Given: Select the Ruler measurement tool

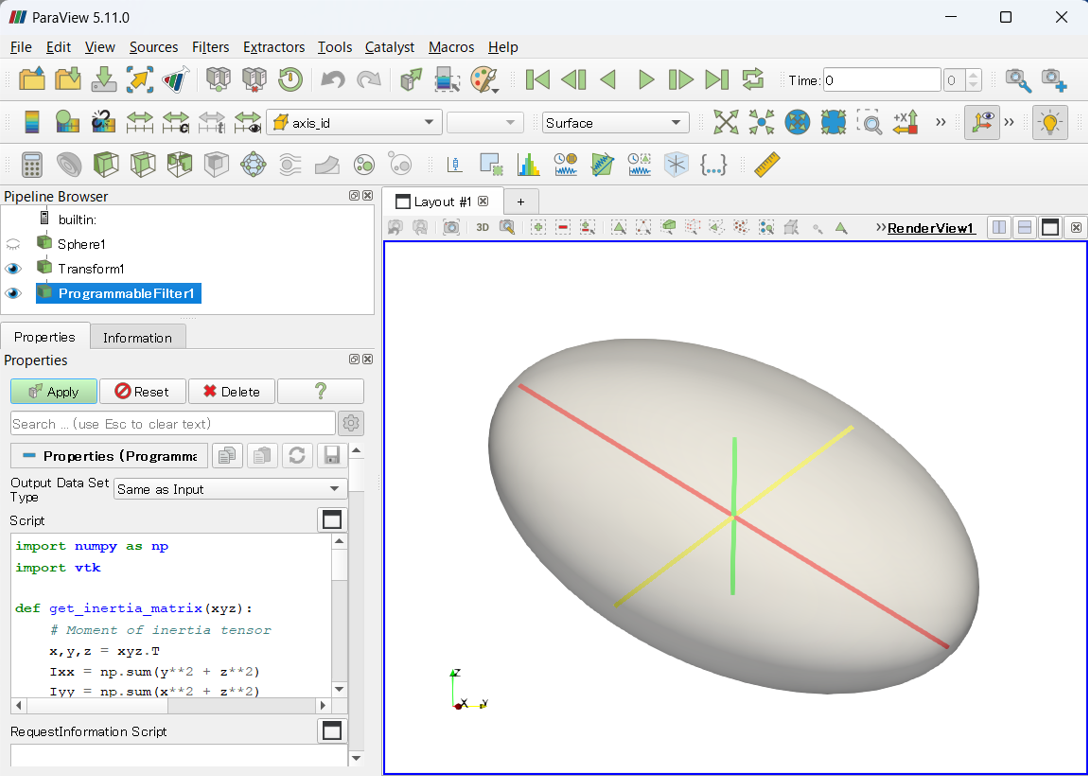Looking at the screenshot, I should click(767, 164).
